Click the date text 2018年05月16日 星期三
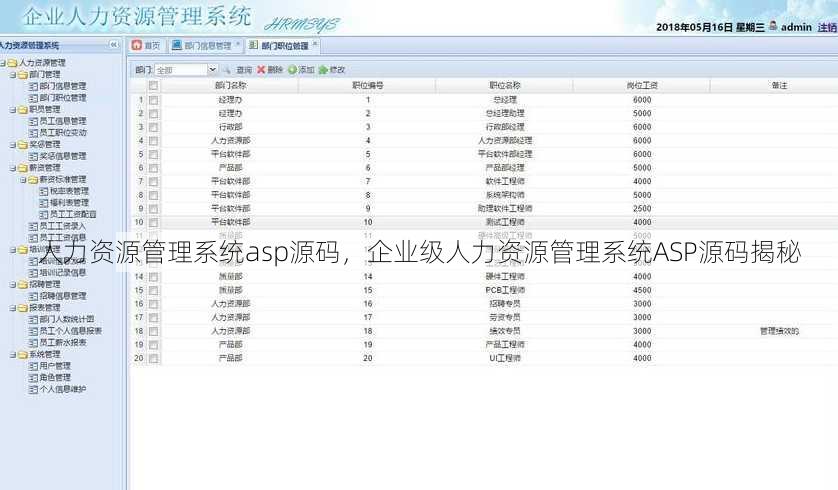This screenshot has width=838, height=490. (x=710, y=27)
